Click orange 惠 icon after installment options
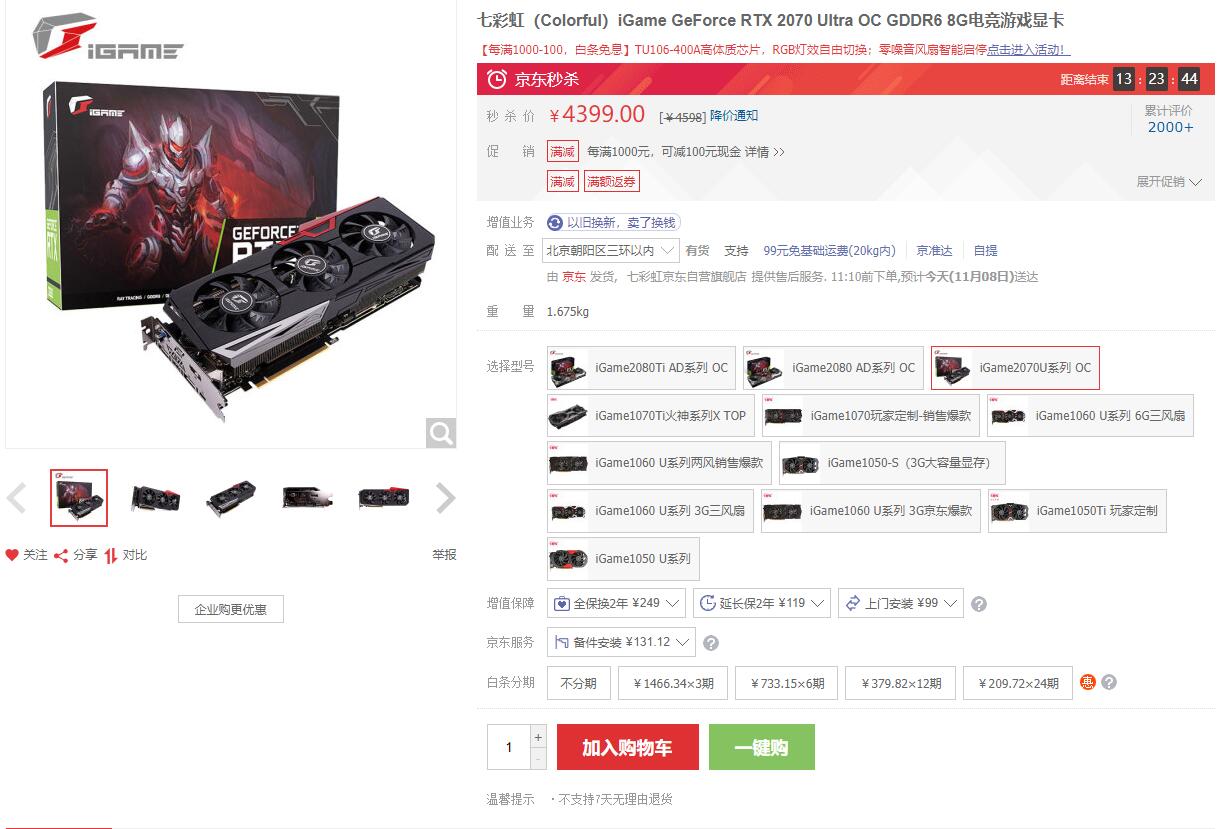Viewport: 1228px width, 829px height. coord(1088,683)
